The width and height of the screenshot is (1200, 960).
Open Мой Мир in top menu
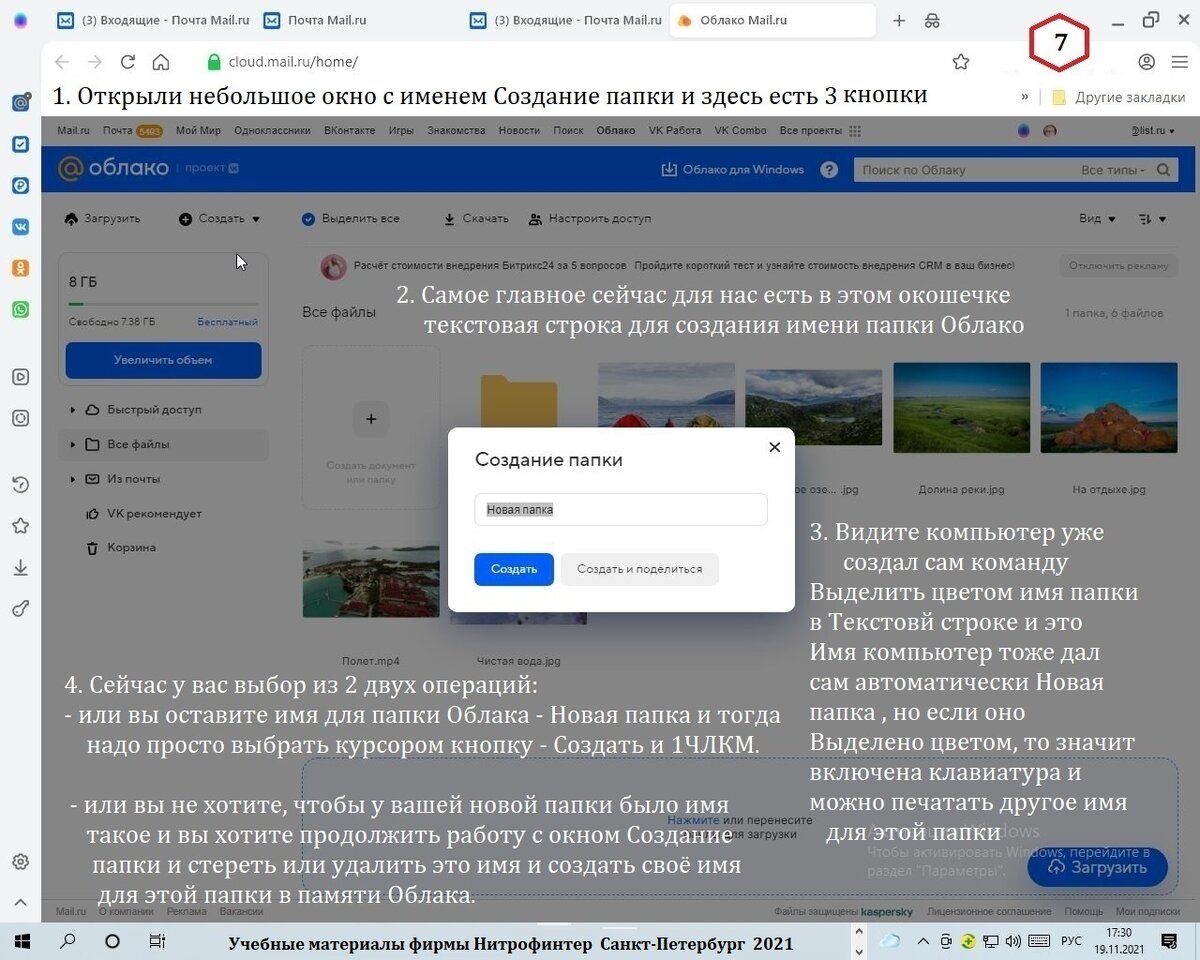pyautogui.click(x=198, y=131)
